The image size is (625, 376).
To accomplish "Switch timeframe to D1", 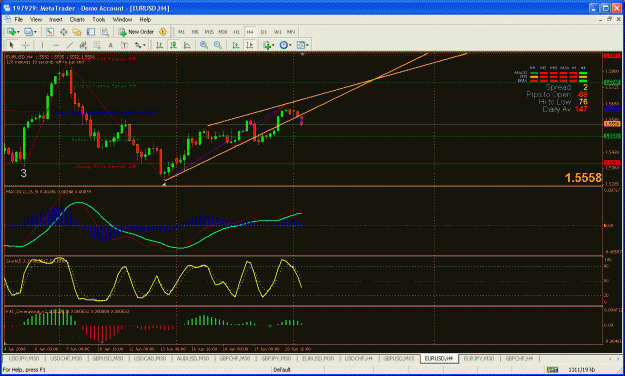I will [x=263, y=32].
